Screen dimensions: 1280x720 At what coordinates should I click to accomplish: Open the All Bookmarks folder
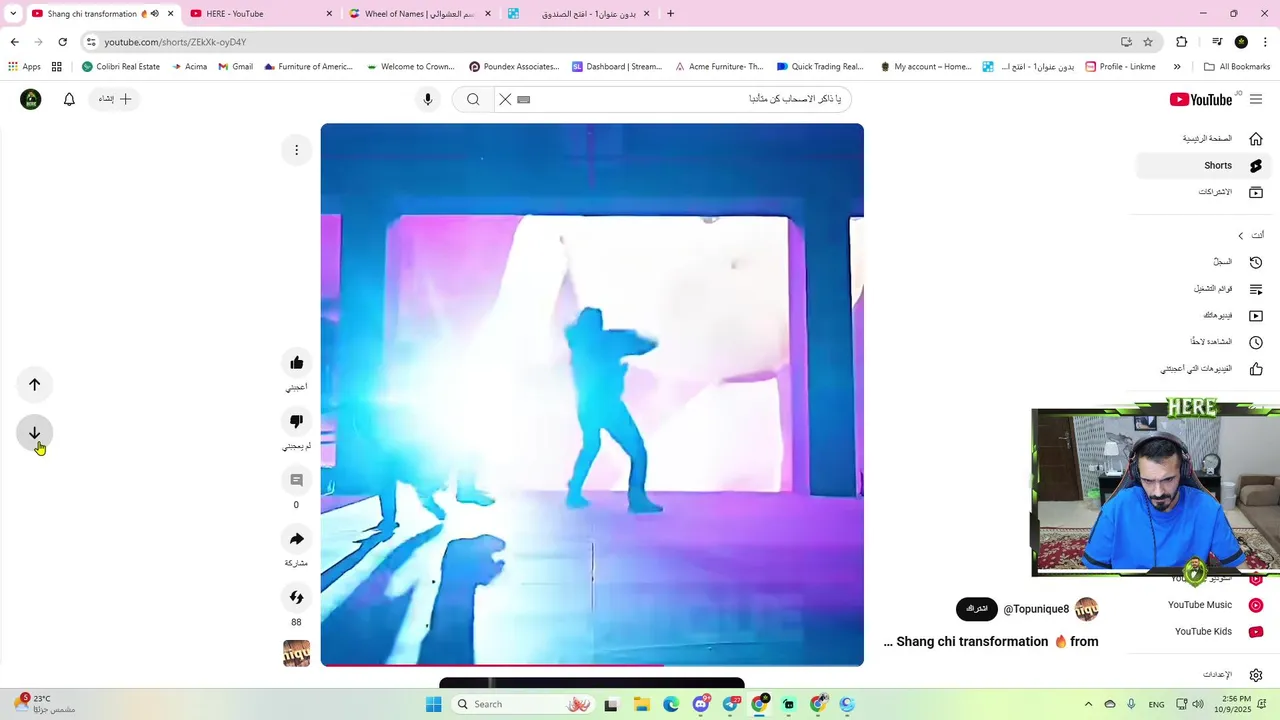[1237, 67]
